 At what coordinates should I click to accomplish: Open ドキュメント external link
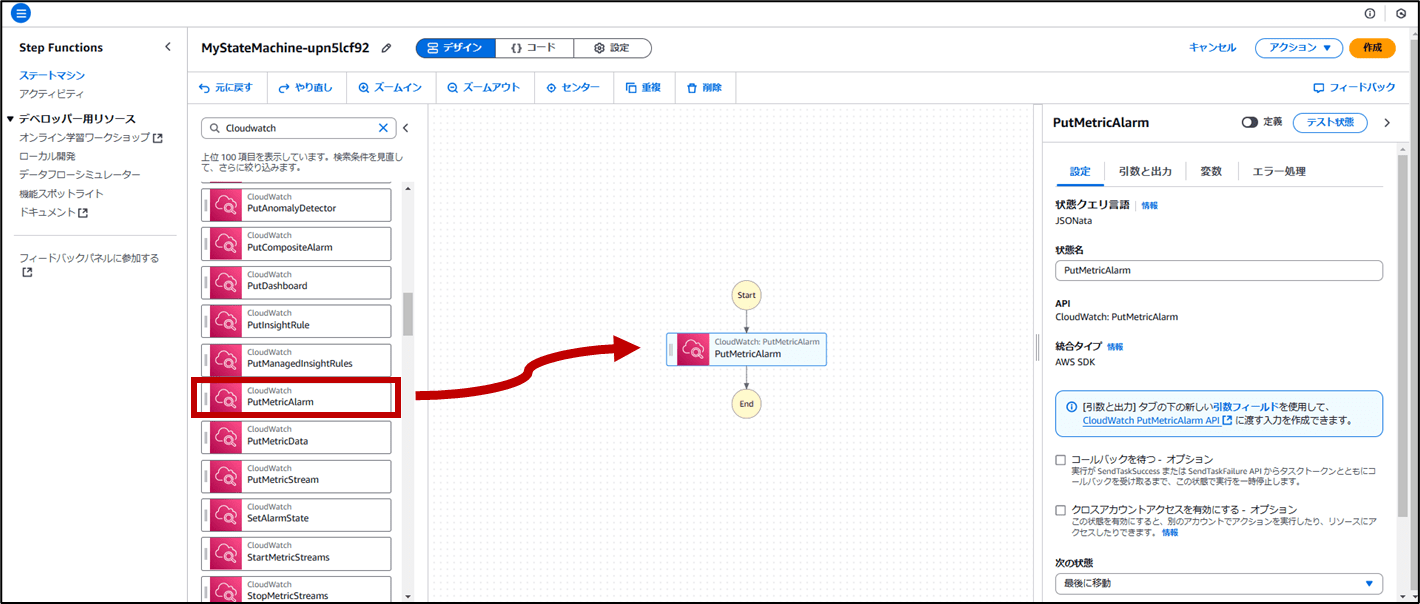(54, 212)
